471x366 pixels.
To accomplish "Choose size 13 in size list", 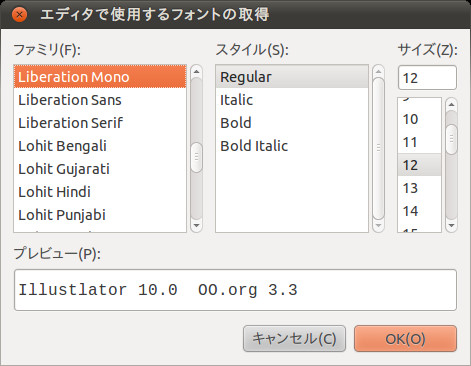I will pos(420,188).
